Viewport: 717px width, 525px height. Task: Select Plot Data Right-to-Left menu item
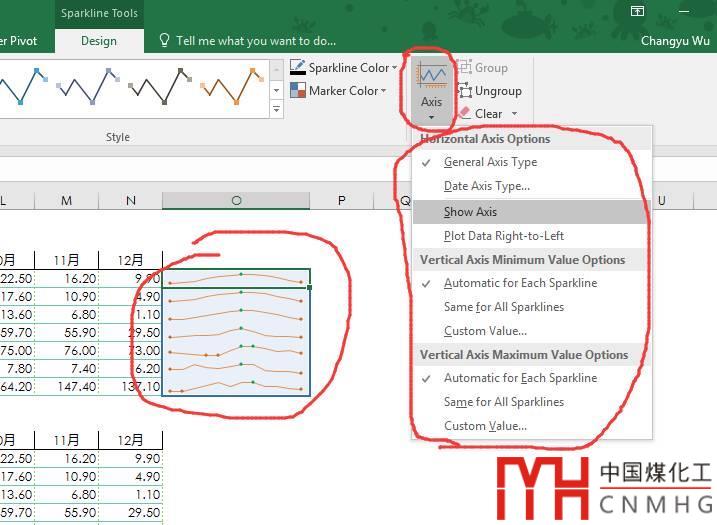click(x=504, y=236)
